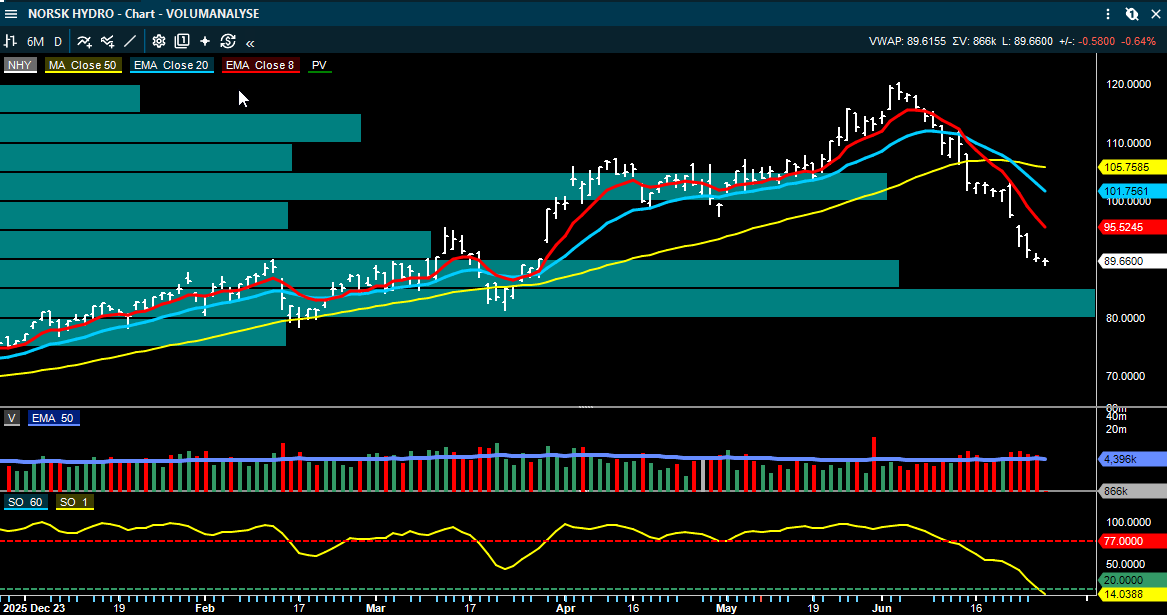
Task: Click the pane splitter handle below price chart
Action: (586, 407)
